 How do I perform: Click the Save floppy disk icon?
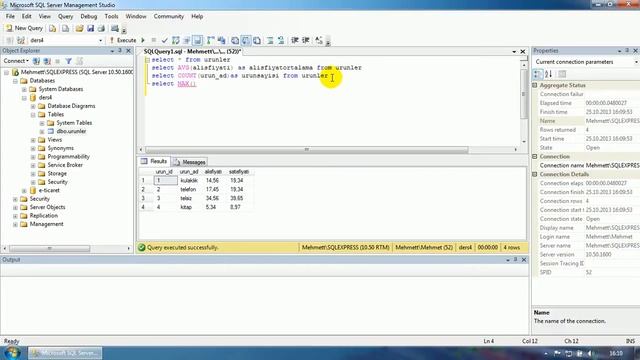click(x=90, y=28)
